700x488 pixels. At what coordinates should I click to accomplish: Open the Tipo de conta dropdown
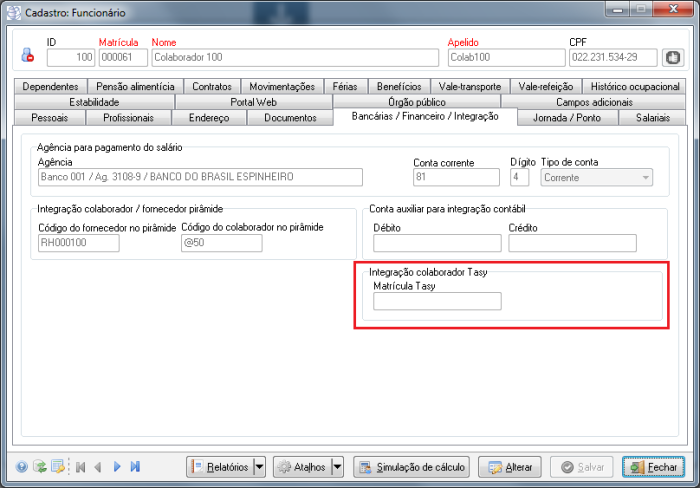pos(646,178)
